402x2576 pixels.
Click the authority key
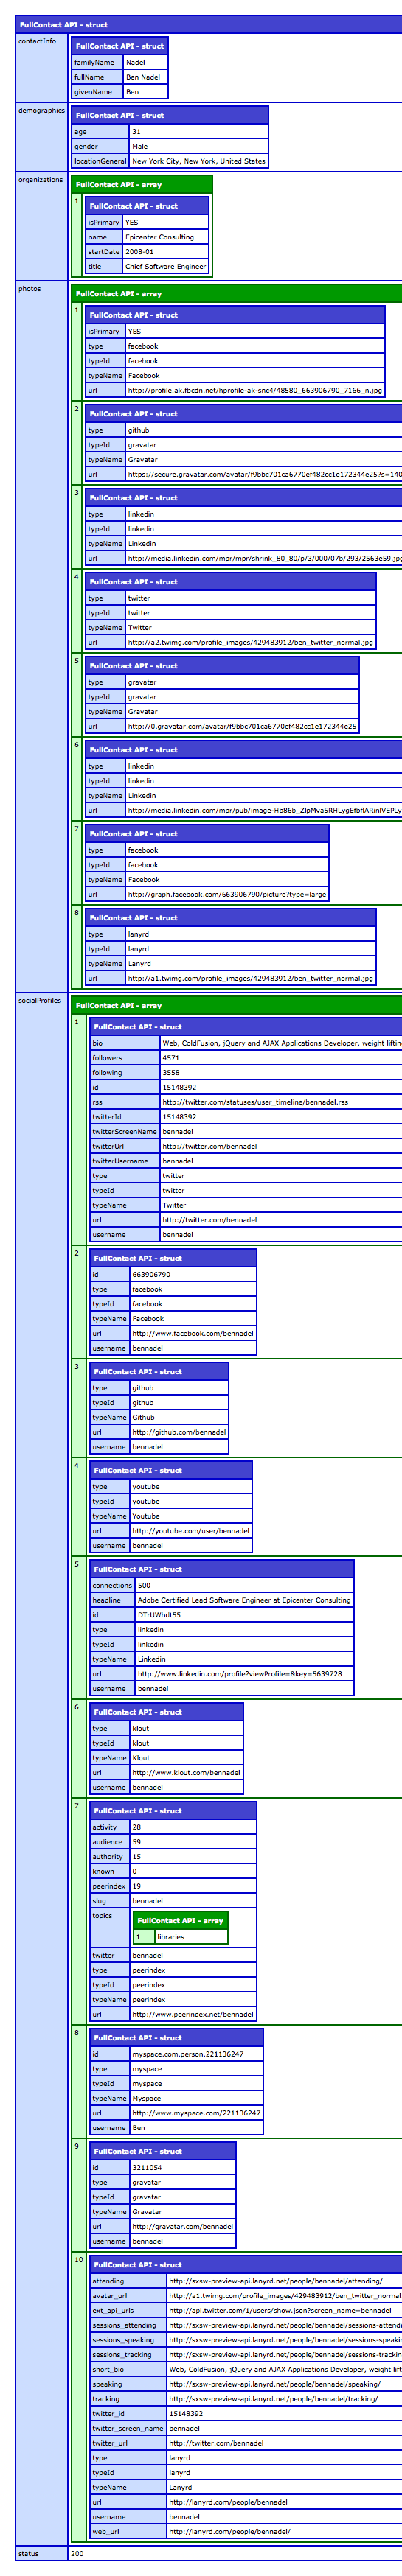coord(110,1857)
